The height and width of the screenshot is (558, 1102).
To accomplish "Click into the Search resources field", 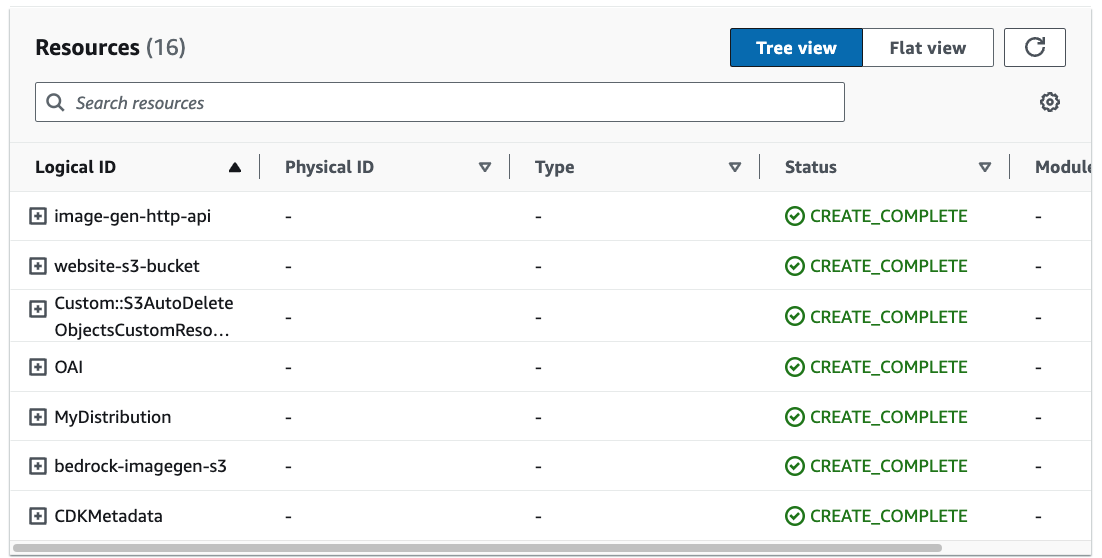I will (440, 103).
